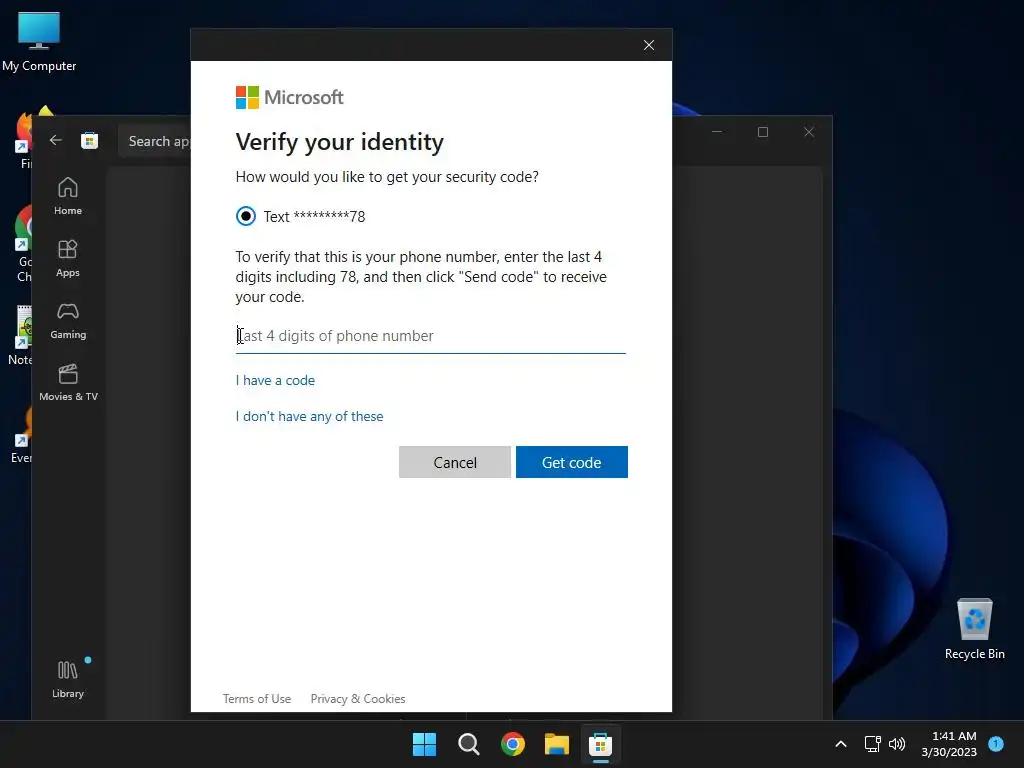
Task: Launch Google Chrome from taskbar
Action: pos(513,744)
